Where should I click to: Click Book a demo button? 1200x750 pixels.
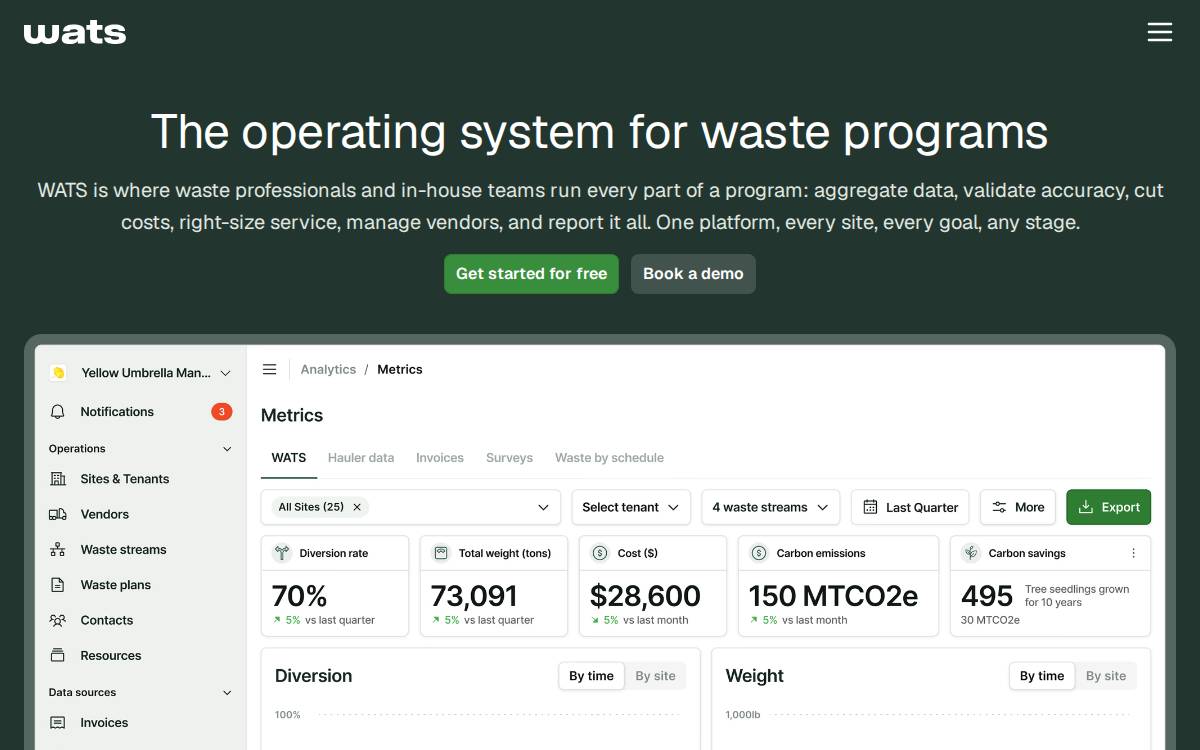coord(693,274)
